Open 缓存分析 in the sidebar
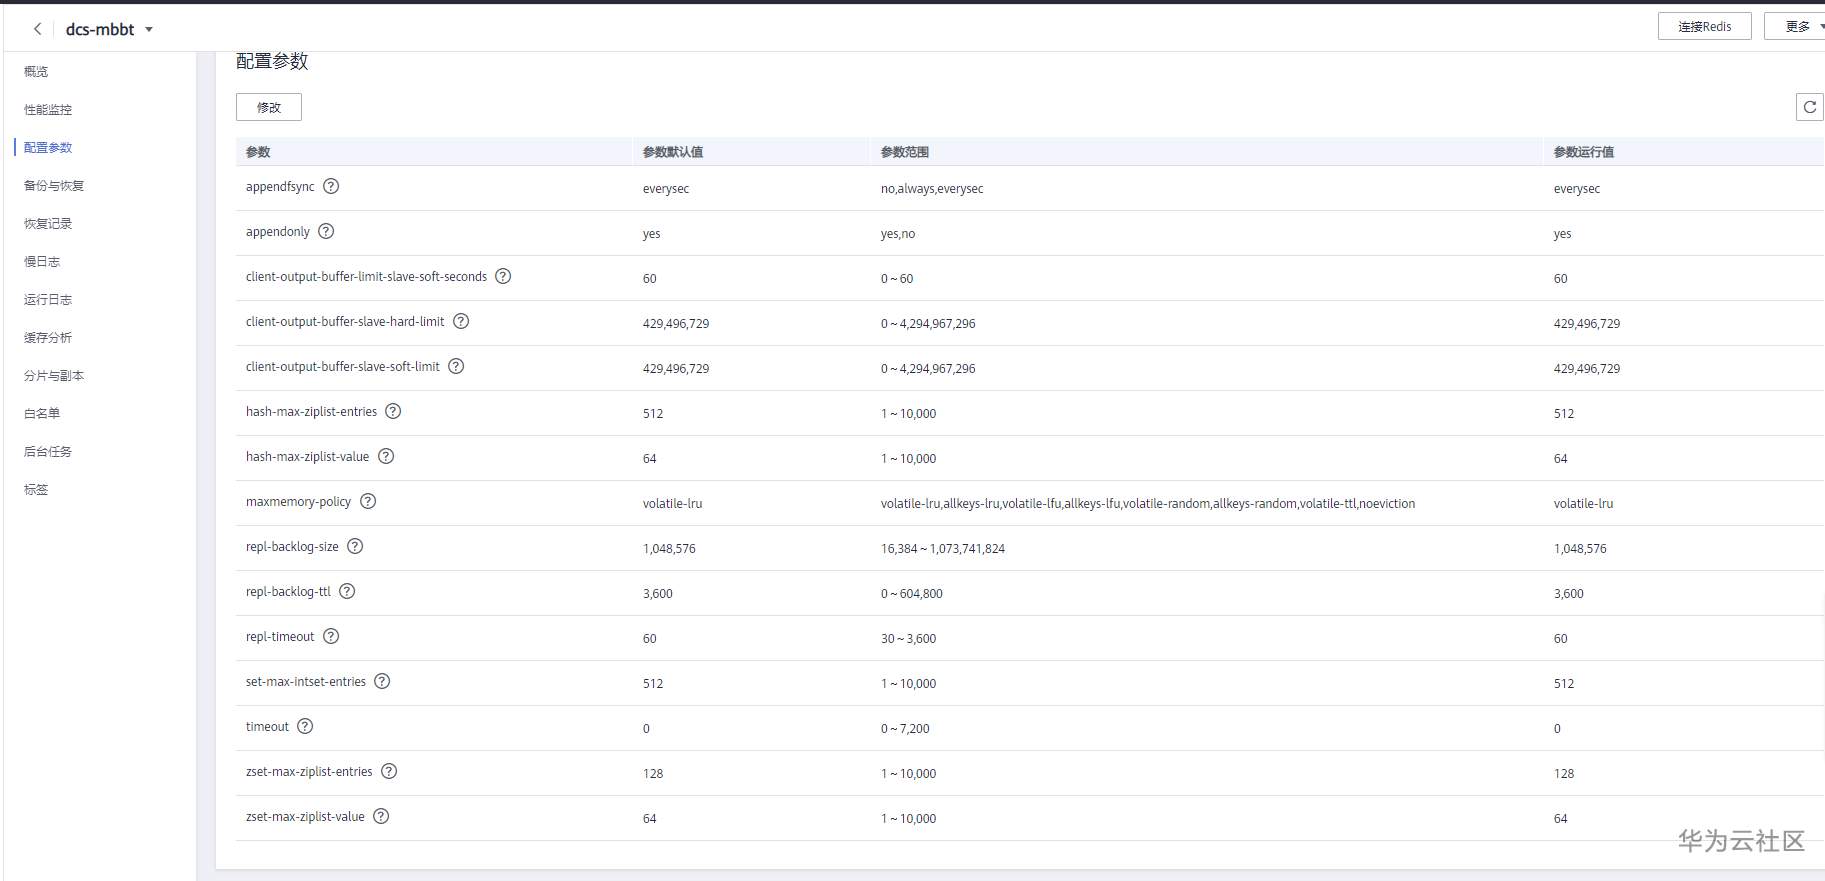 click(x=48, y=337)
